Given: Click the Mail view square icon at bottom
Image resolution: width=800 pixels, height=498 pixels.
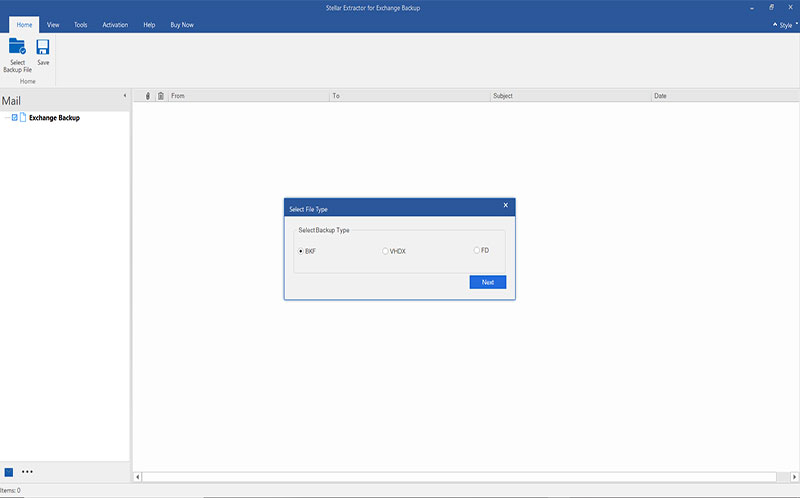Looking at the screenshot, I should click(x=9, y=472).
